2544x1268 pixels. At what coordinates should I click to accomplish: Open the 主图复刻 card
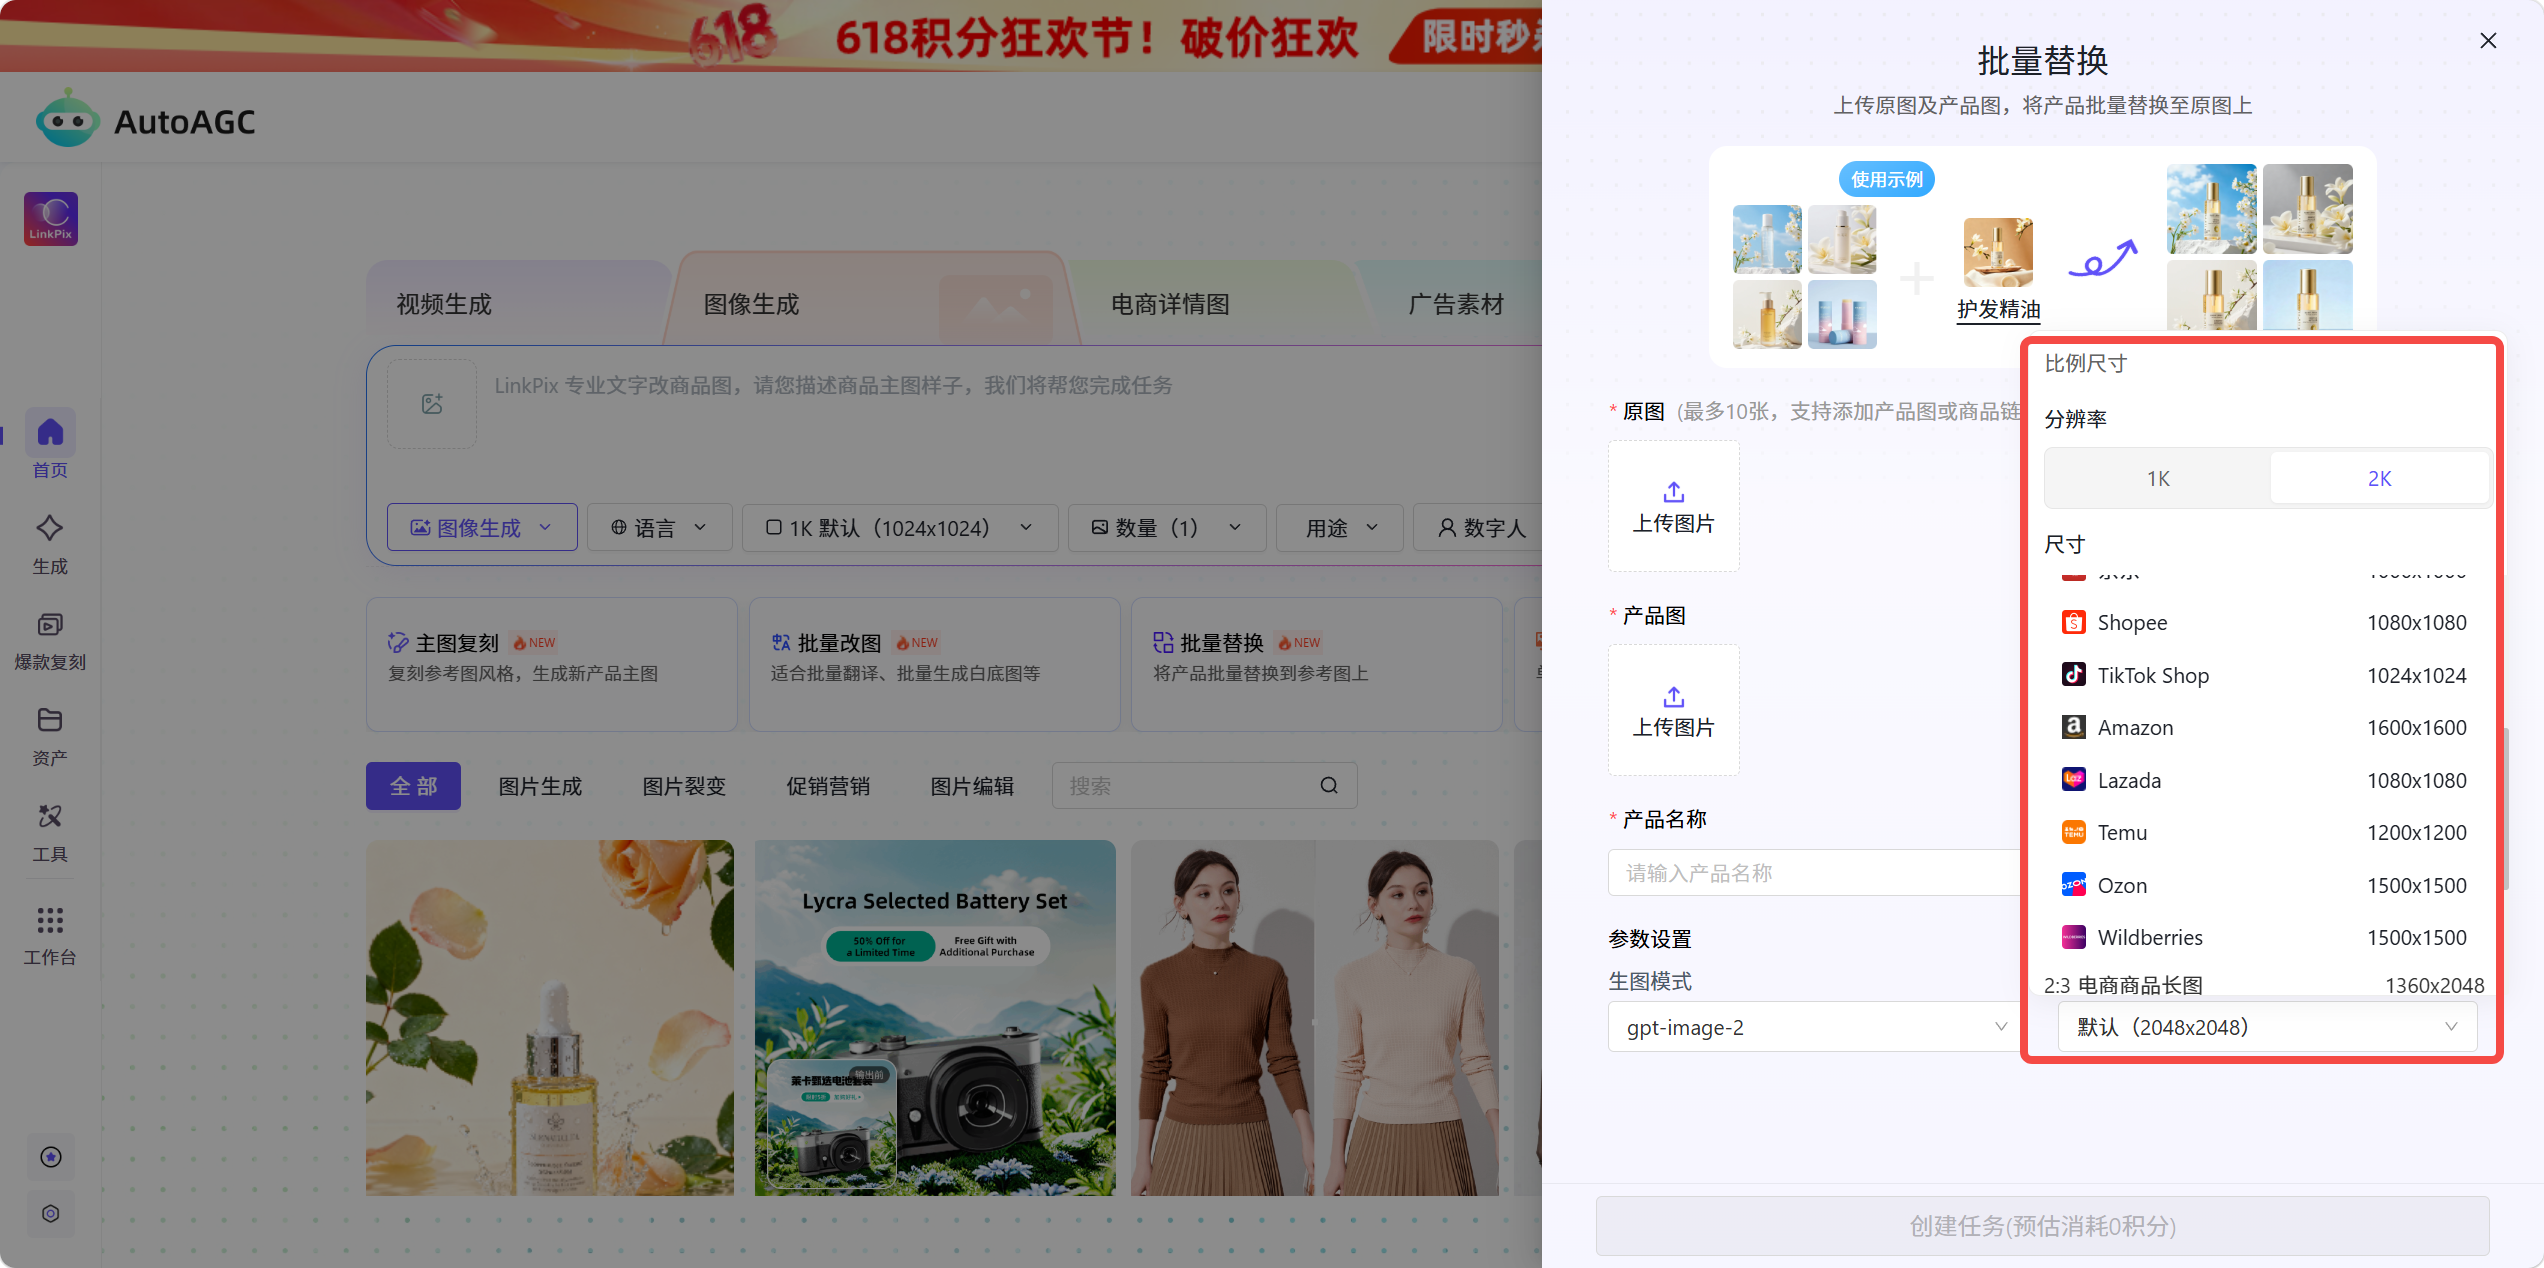551,664
